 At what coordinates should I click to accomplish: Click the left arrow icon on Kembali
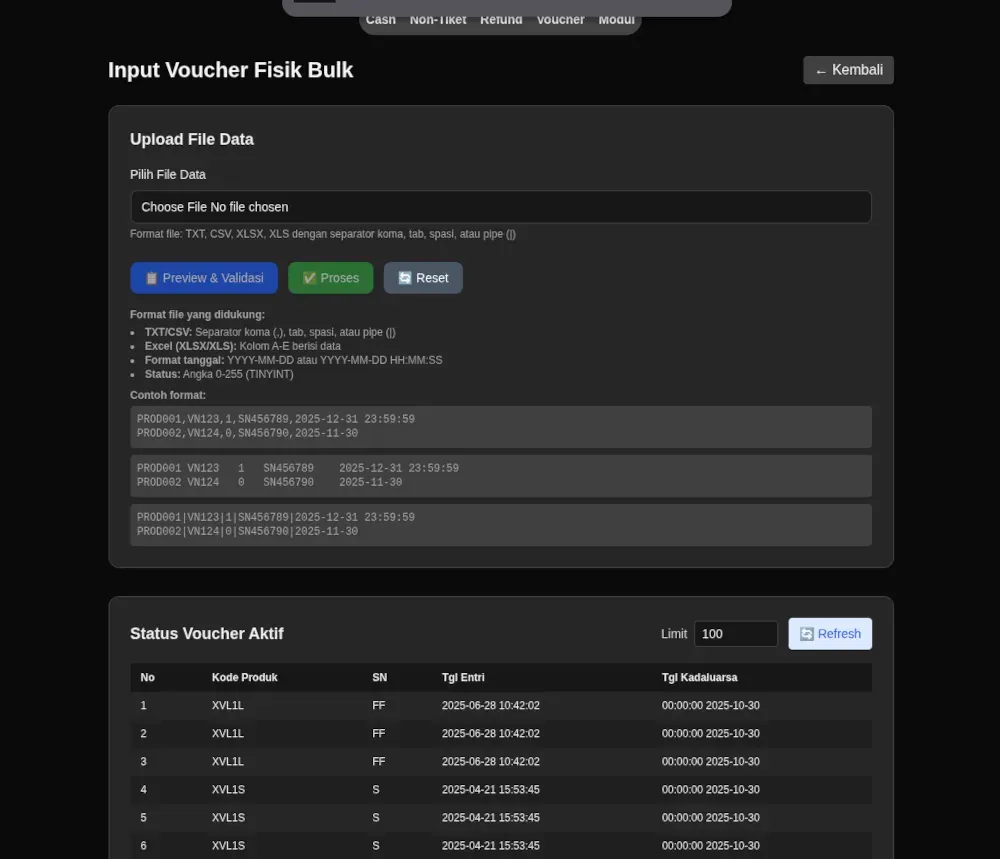pyautogui.click(x=820, y=70)
